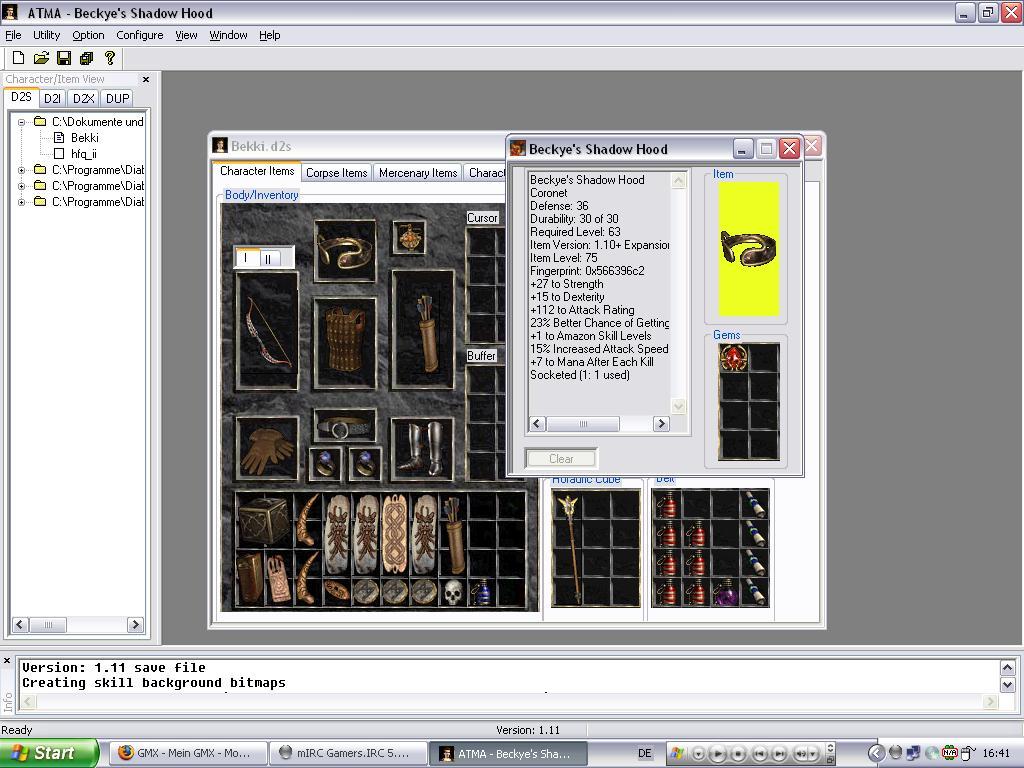The image size is (1024, 768).
Task: Select the equipped body armor
Action: point(345,344)
